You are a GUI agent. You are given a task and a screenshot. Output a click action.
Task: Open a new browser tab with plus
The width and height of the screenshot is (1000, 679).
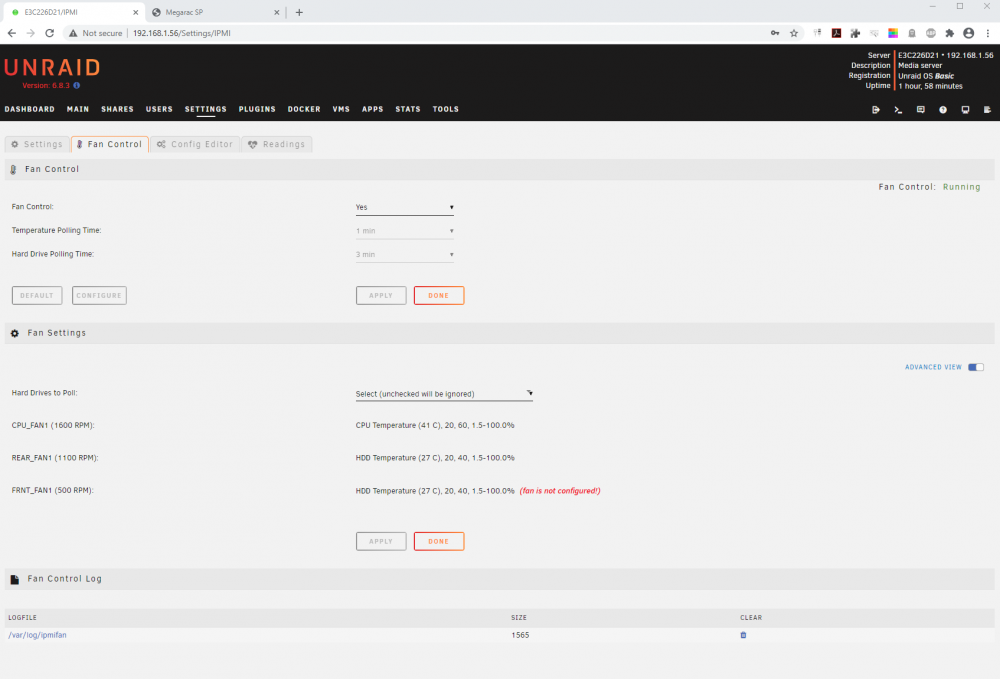[x=299, y=12]
